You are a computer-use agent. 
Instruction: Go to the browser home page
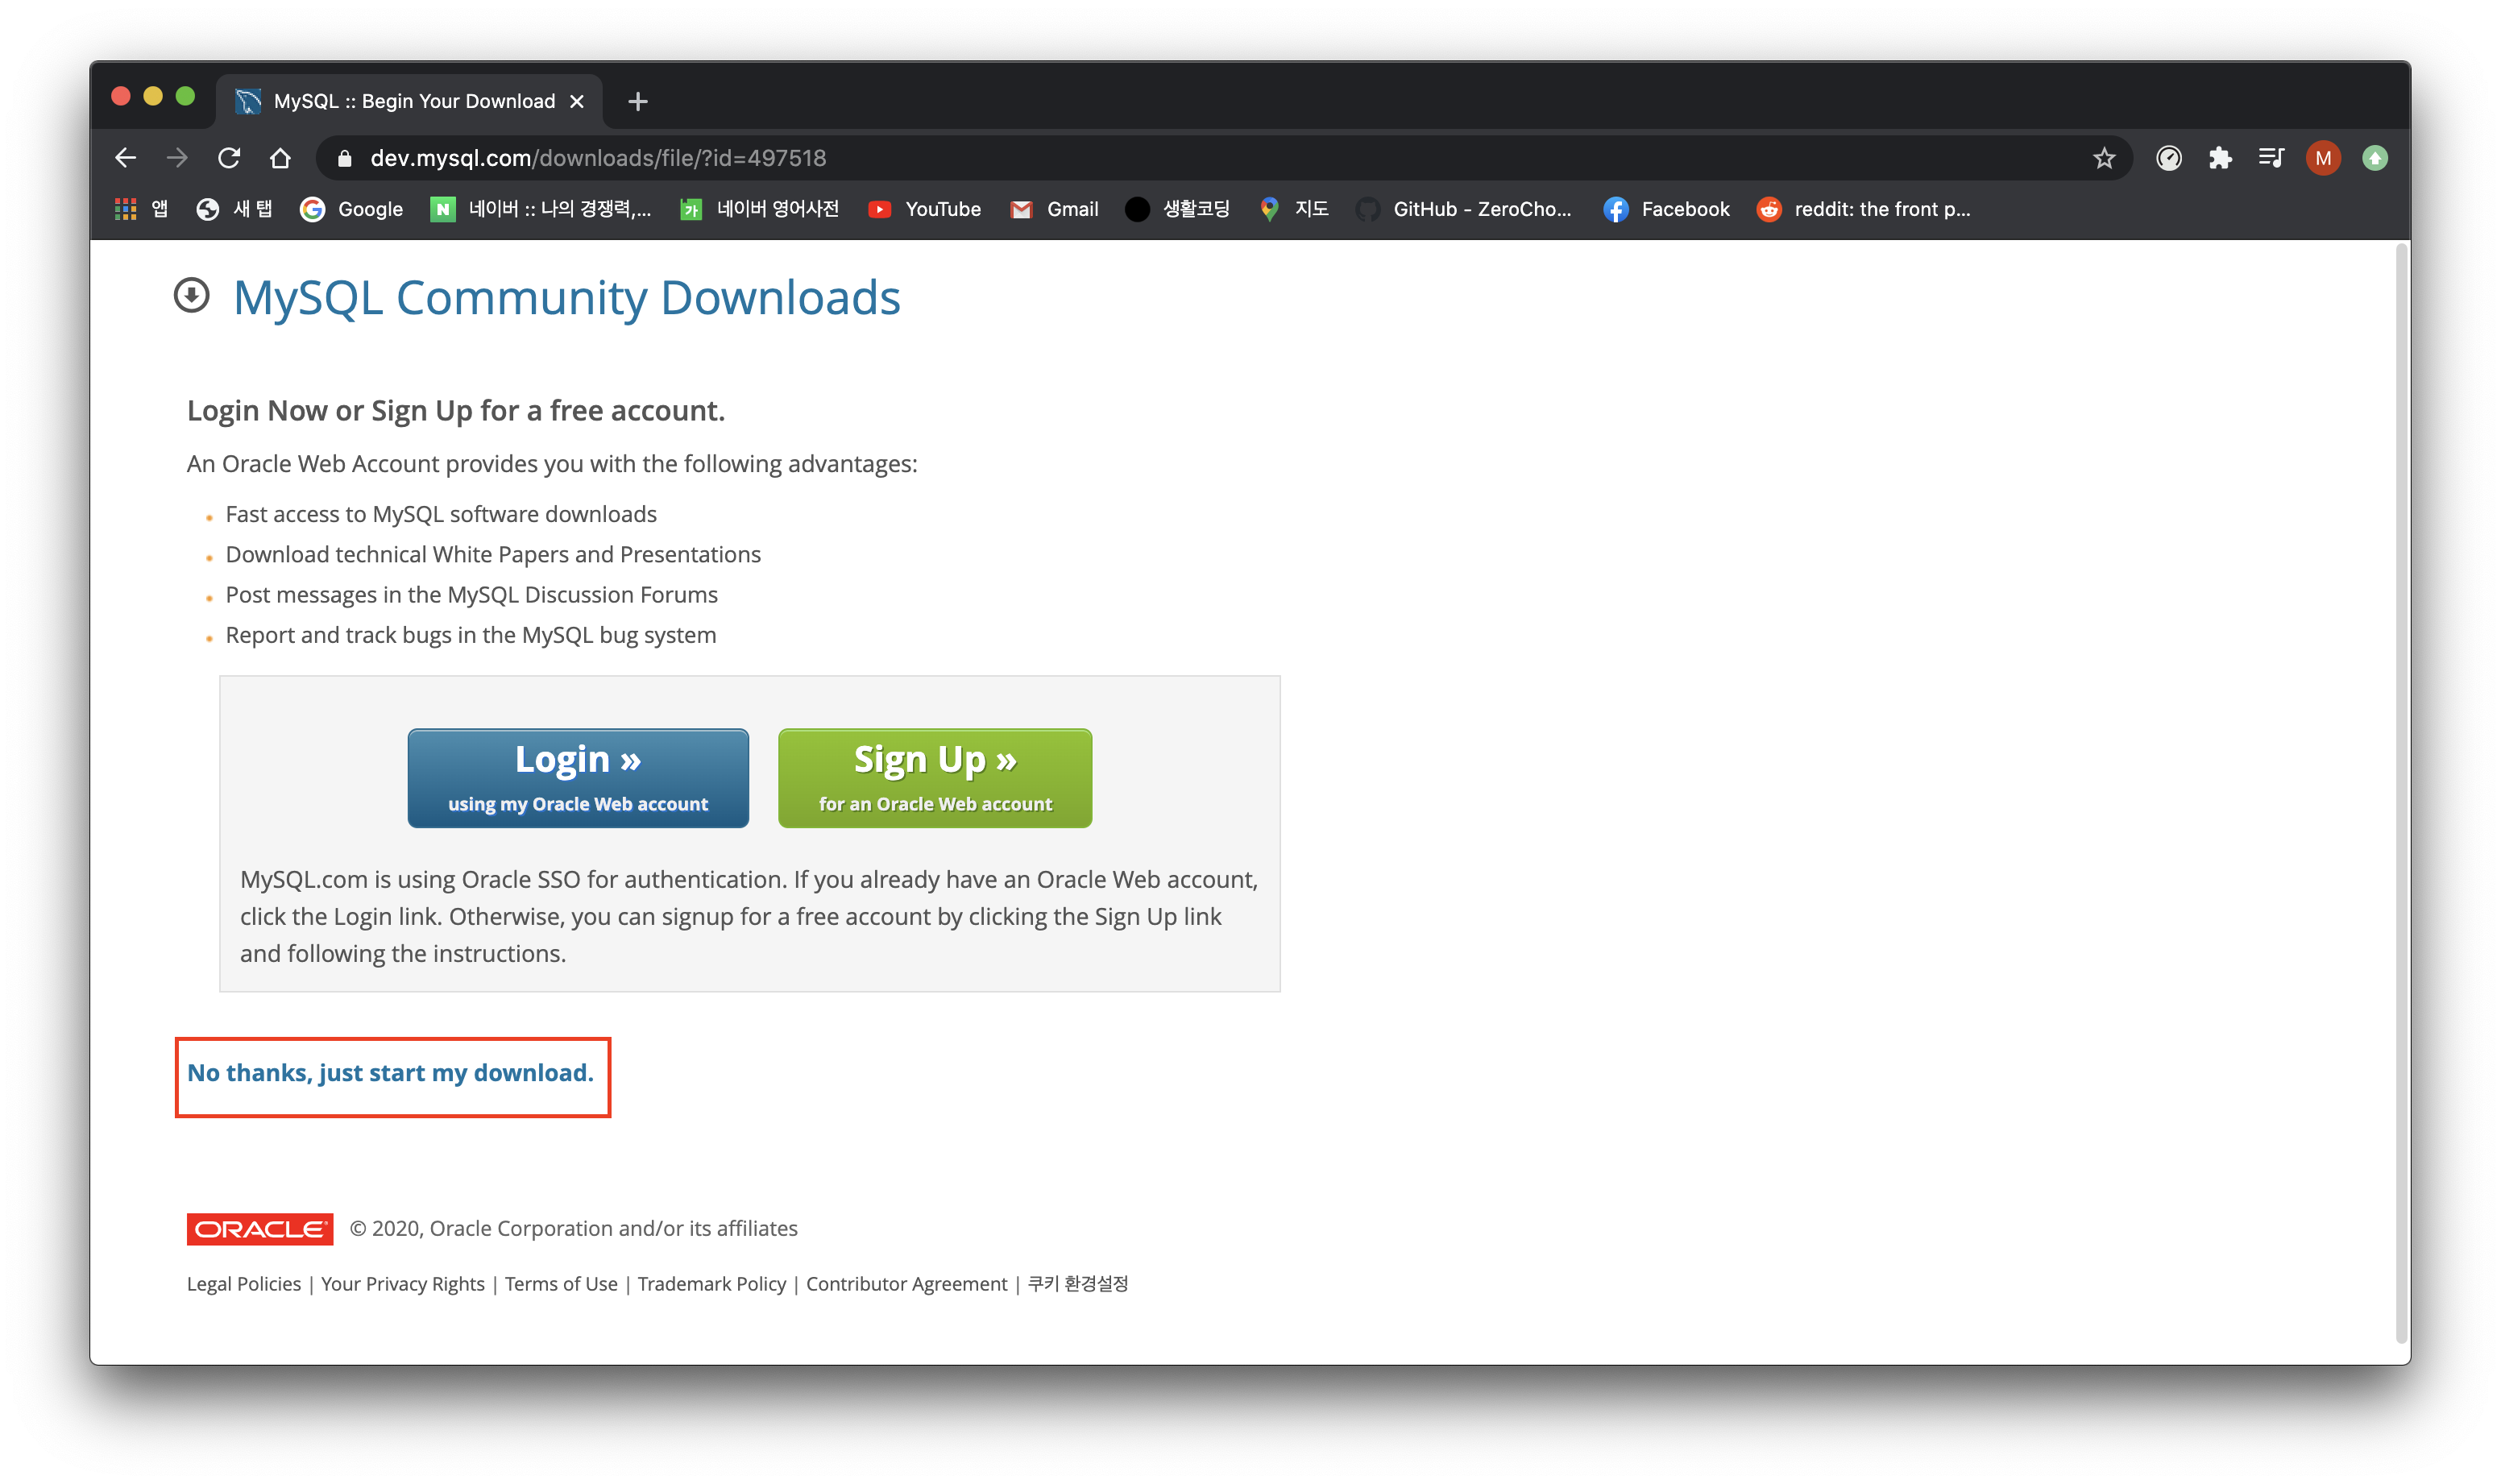pos(280,158)
